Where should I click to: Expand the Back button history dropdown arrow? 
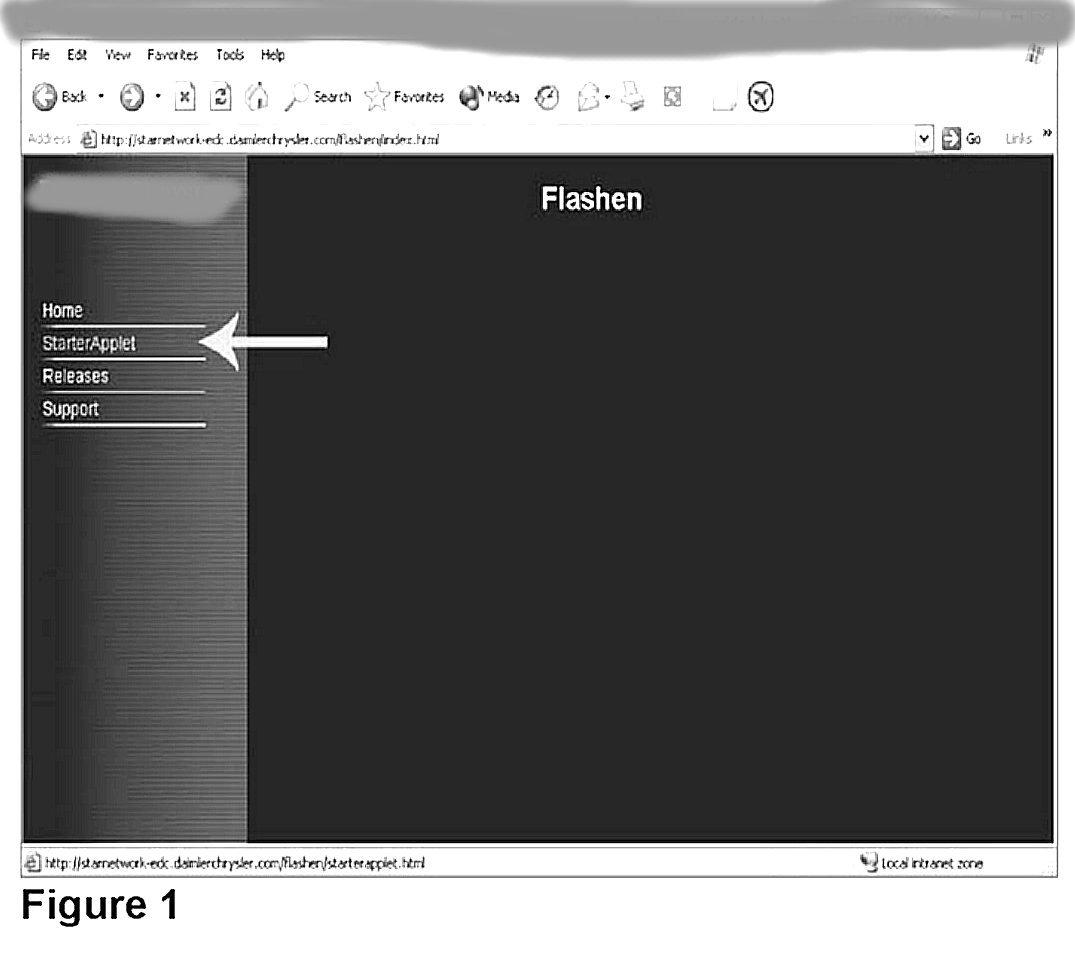[101, 98]
